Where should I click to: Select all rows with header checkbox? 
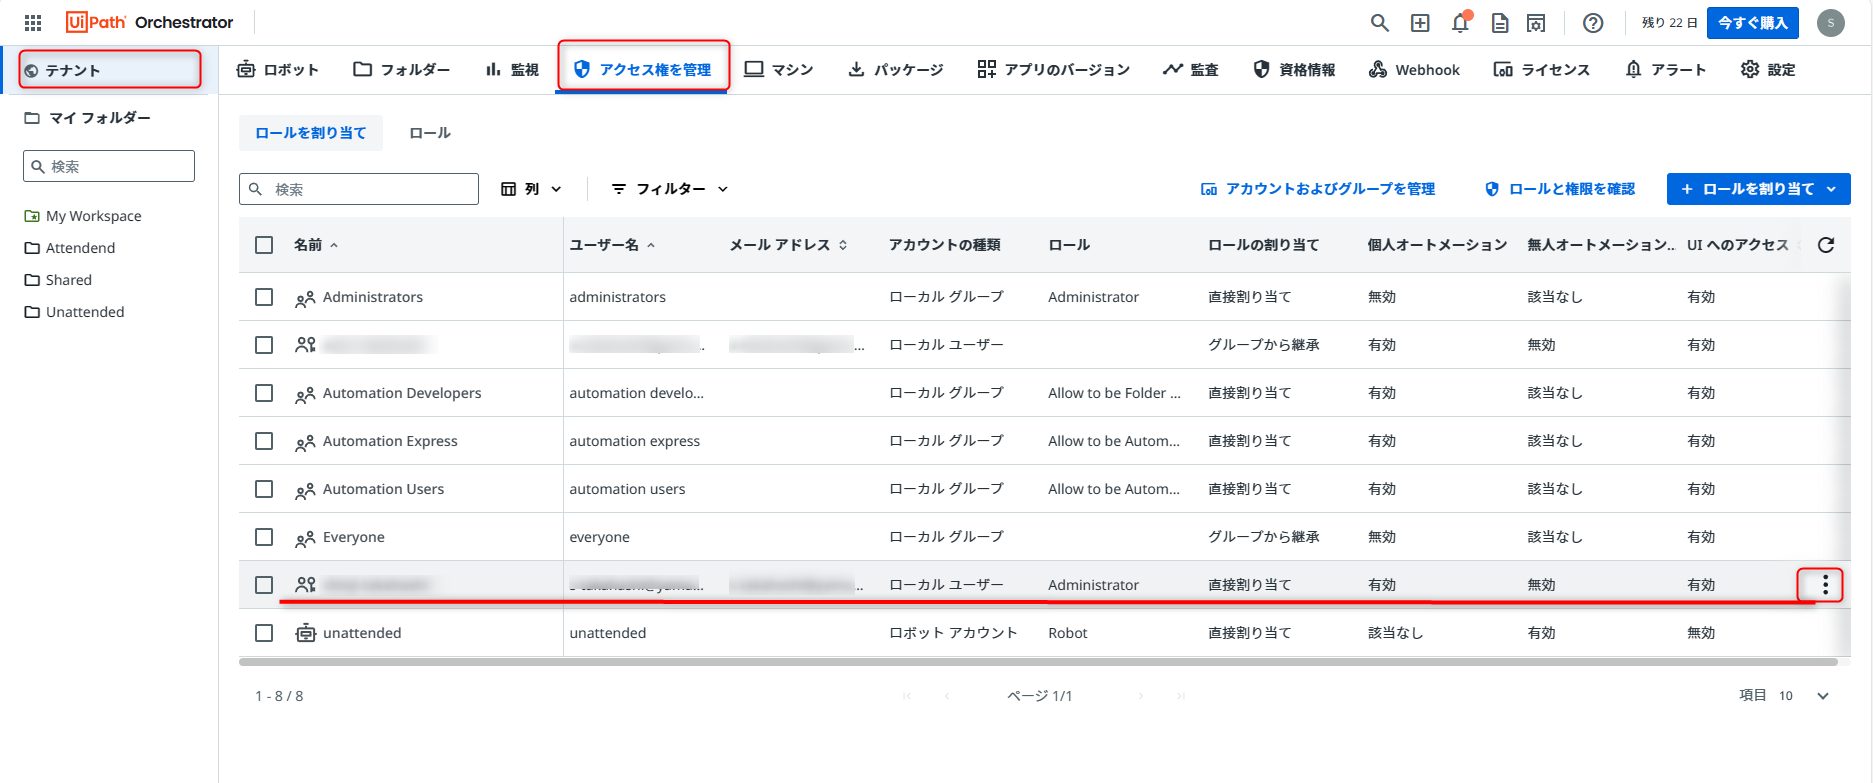coord(264,245)
